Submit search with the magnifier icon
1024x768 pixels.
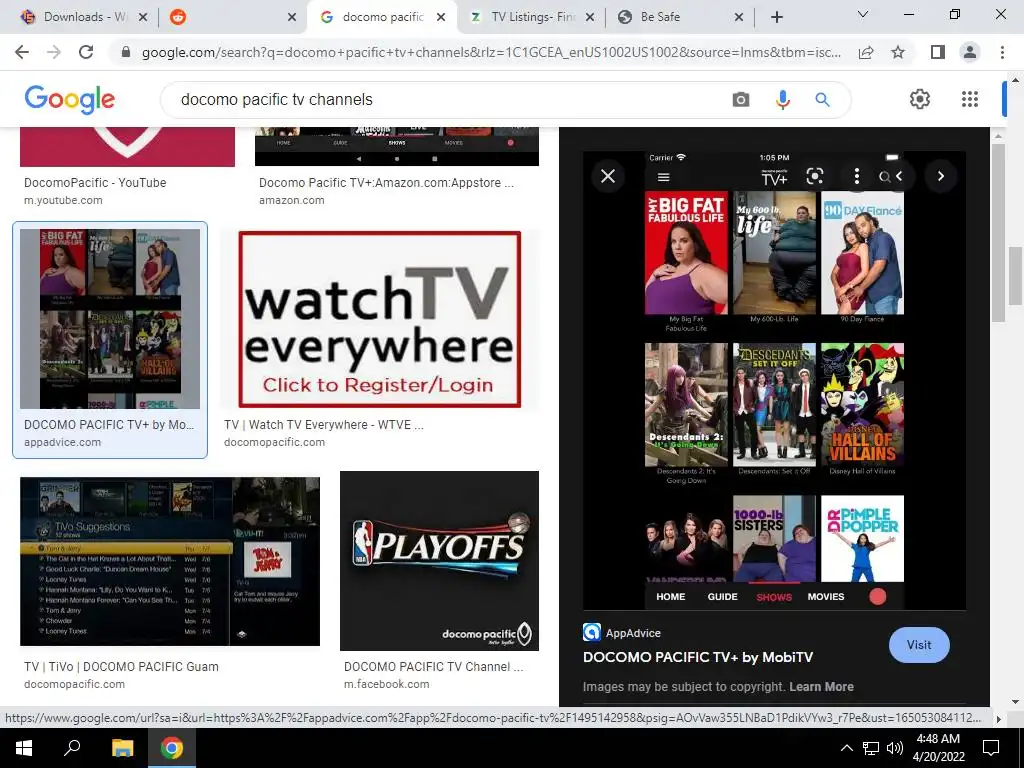[x=822, y=100]
